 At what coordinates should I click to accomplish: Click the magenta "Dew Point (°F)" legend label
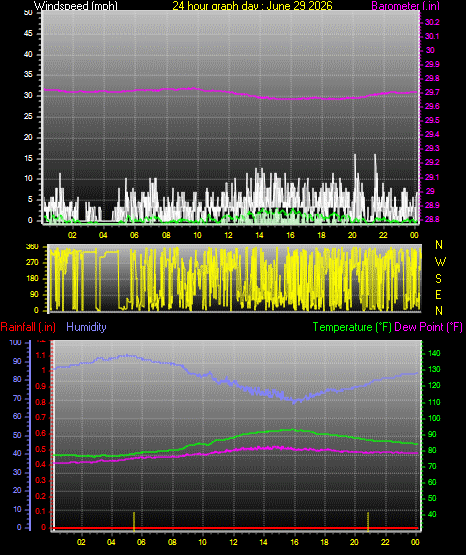428,327
